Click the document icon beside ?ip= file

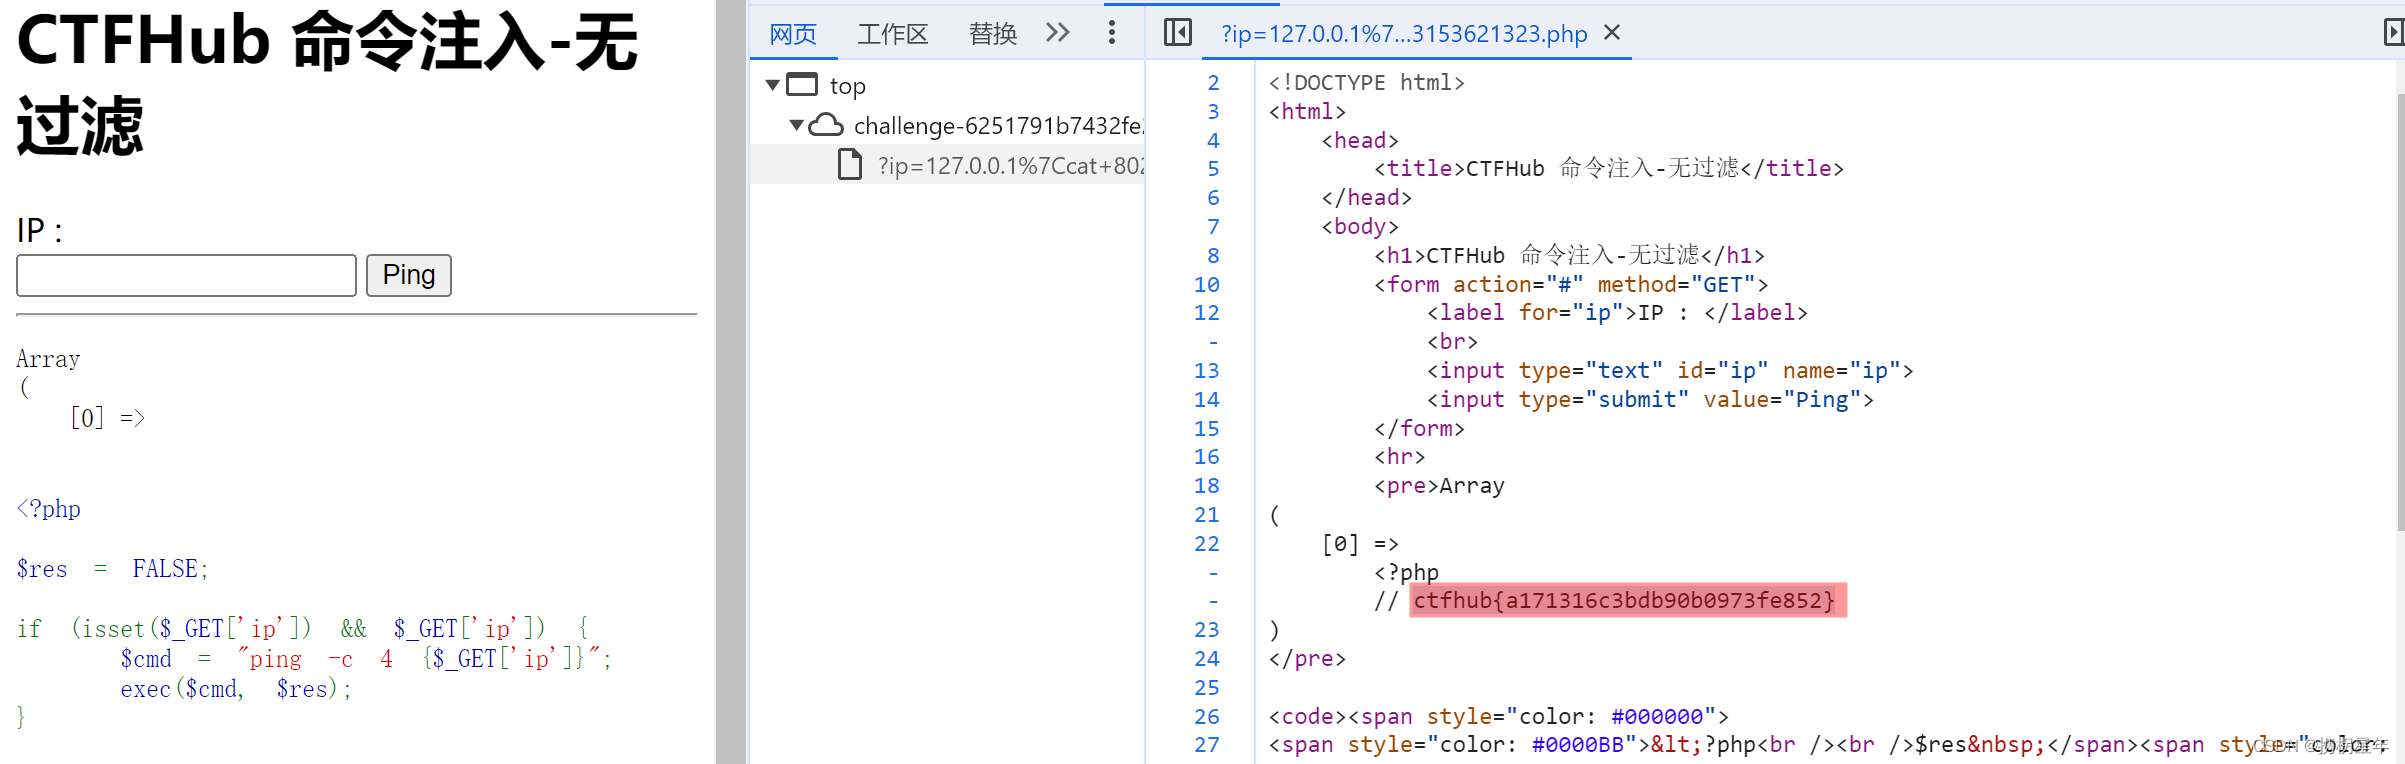(850, 164)
